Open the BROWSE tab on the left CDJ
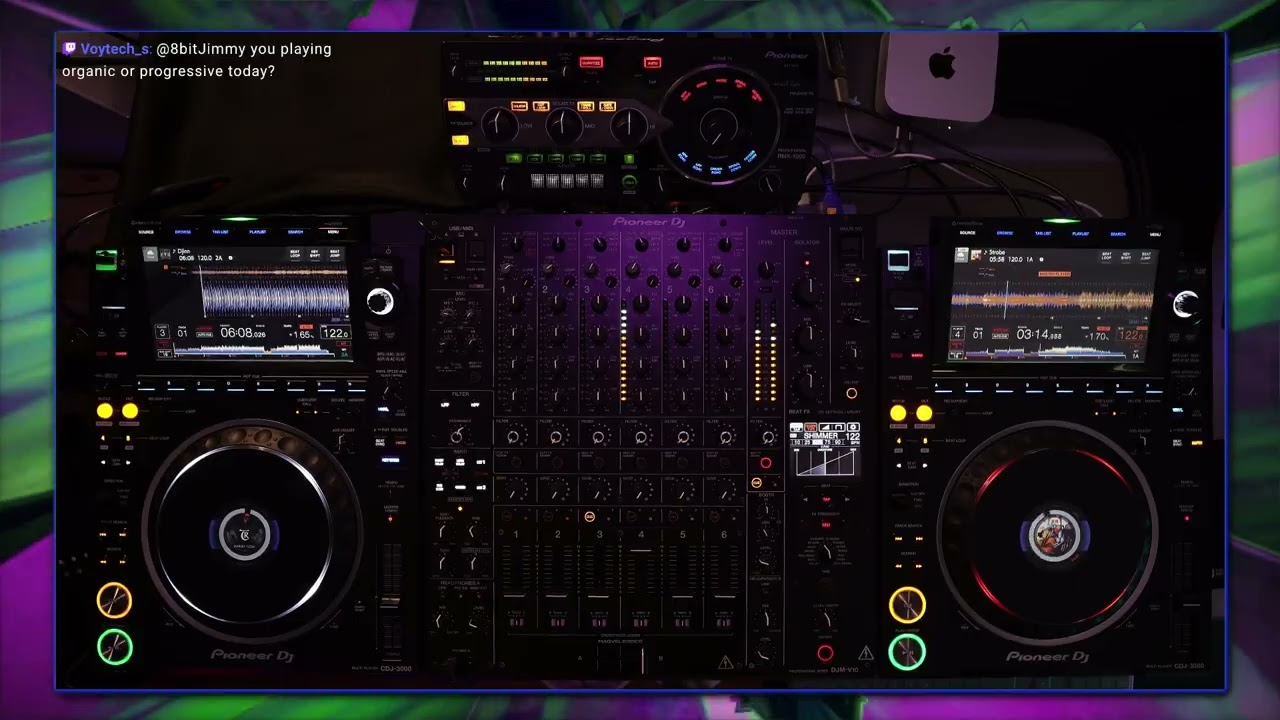This screenshot has width=1280, height=720. tap(183, 232)
